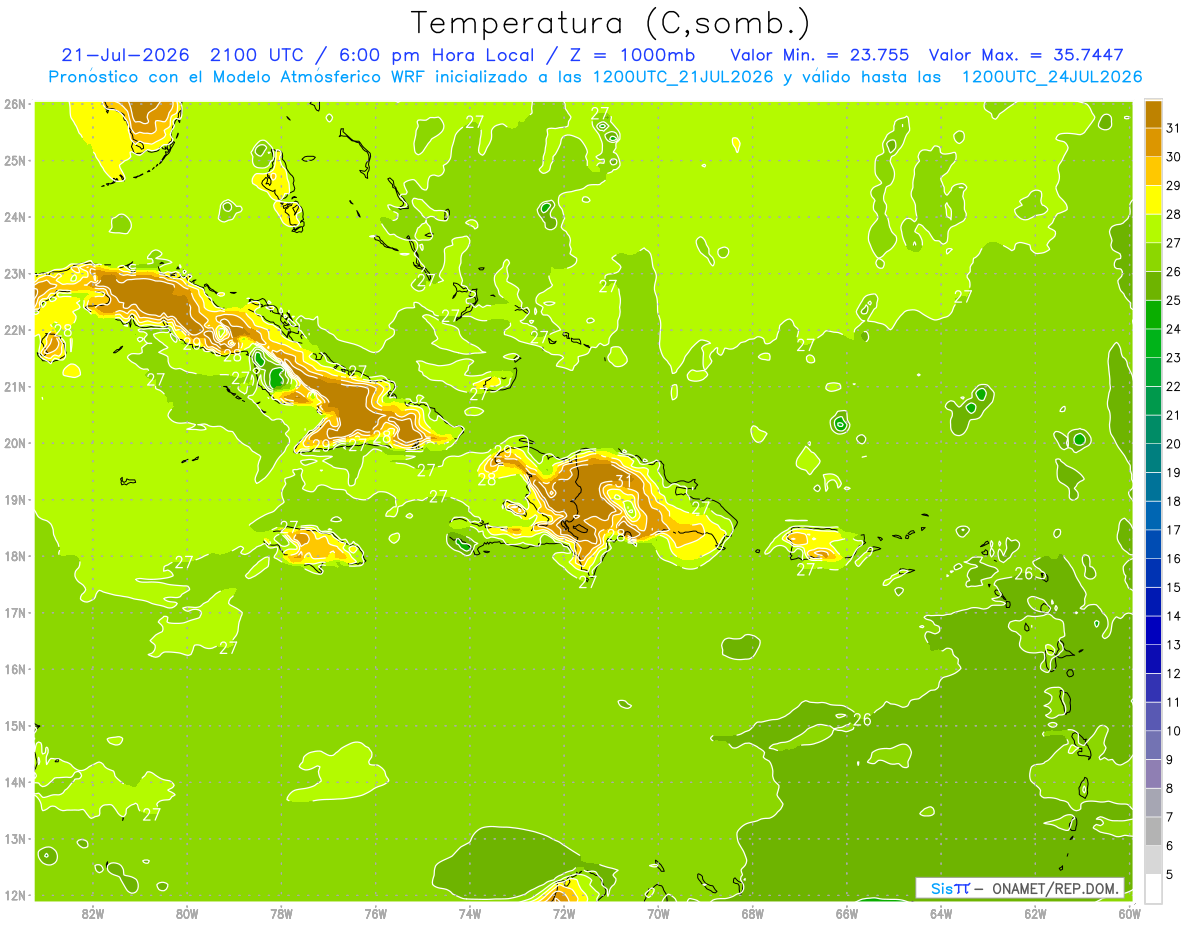Screen dimensions: 1200x927
Task: Click the 14N latitude axis label
Action: pyautogui.click(x=15, y=782)
